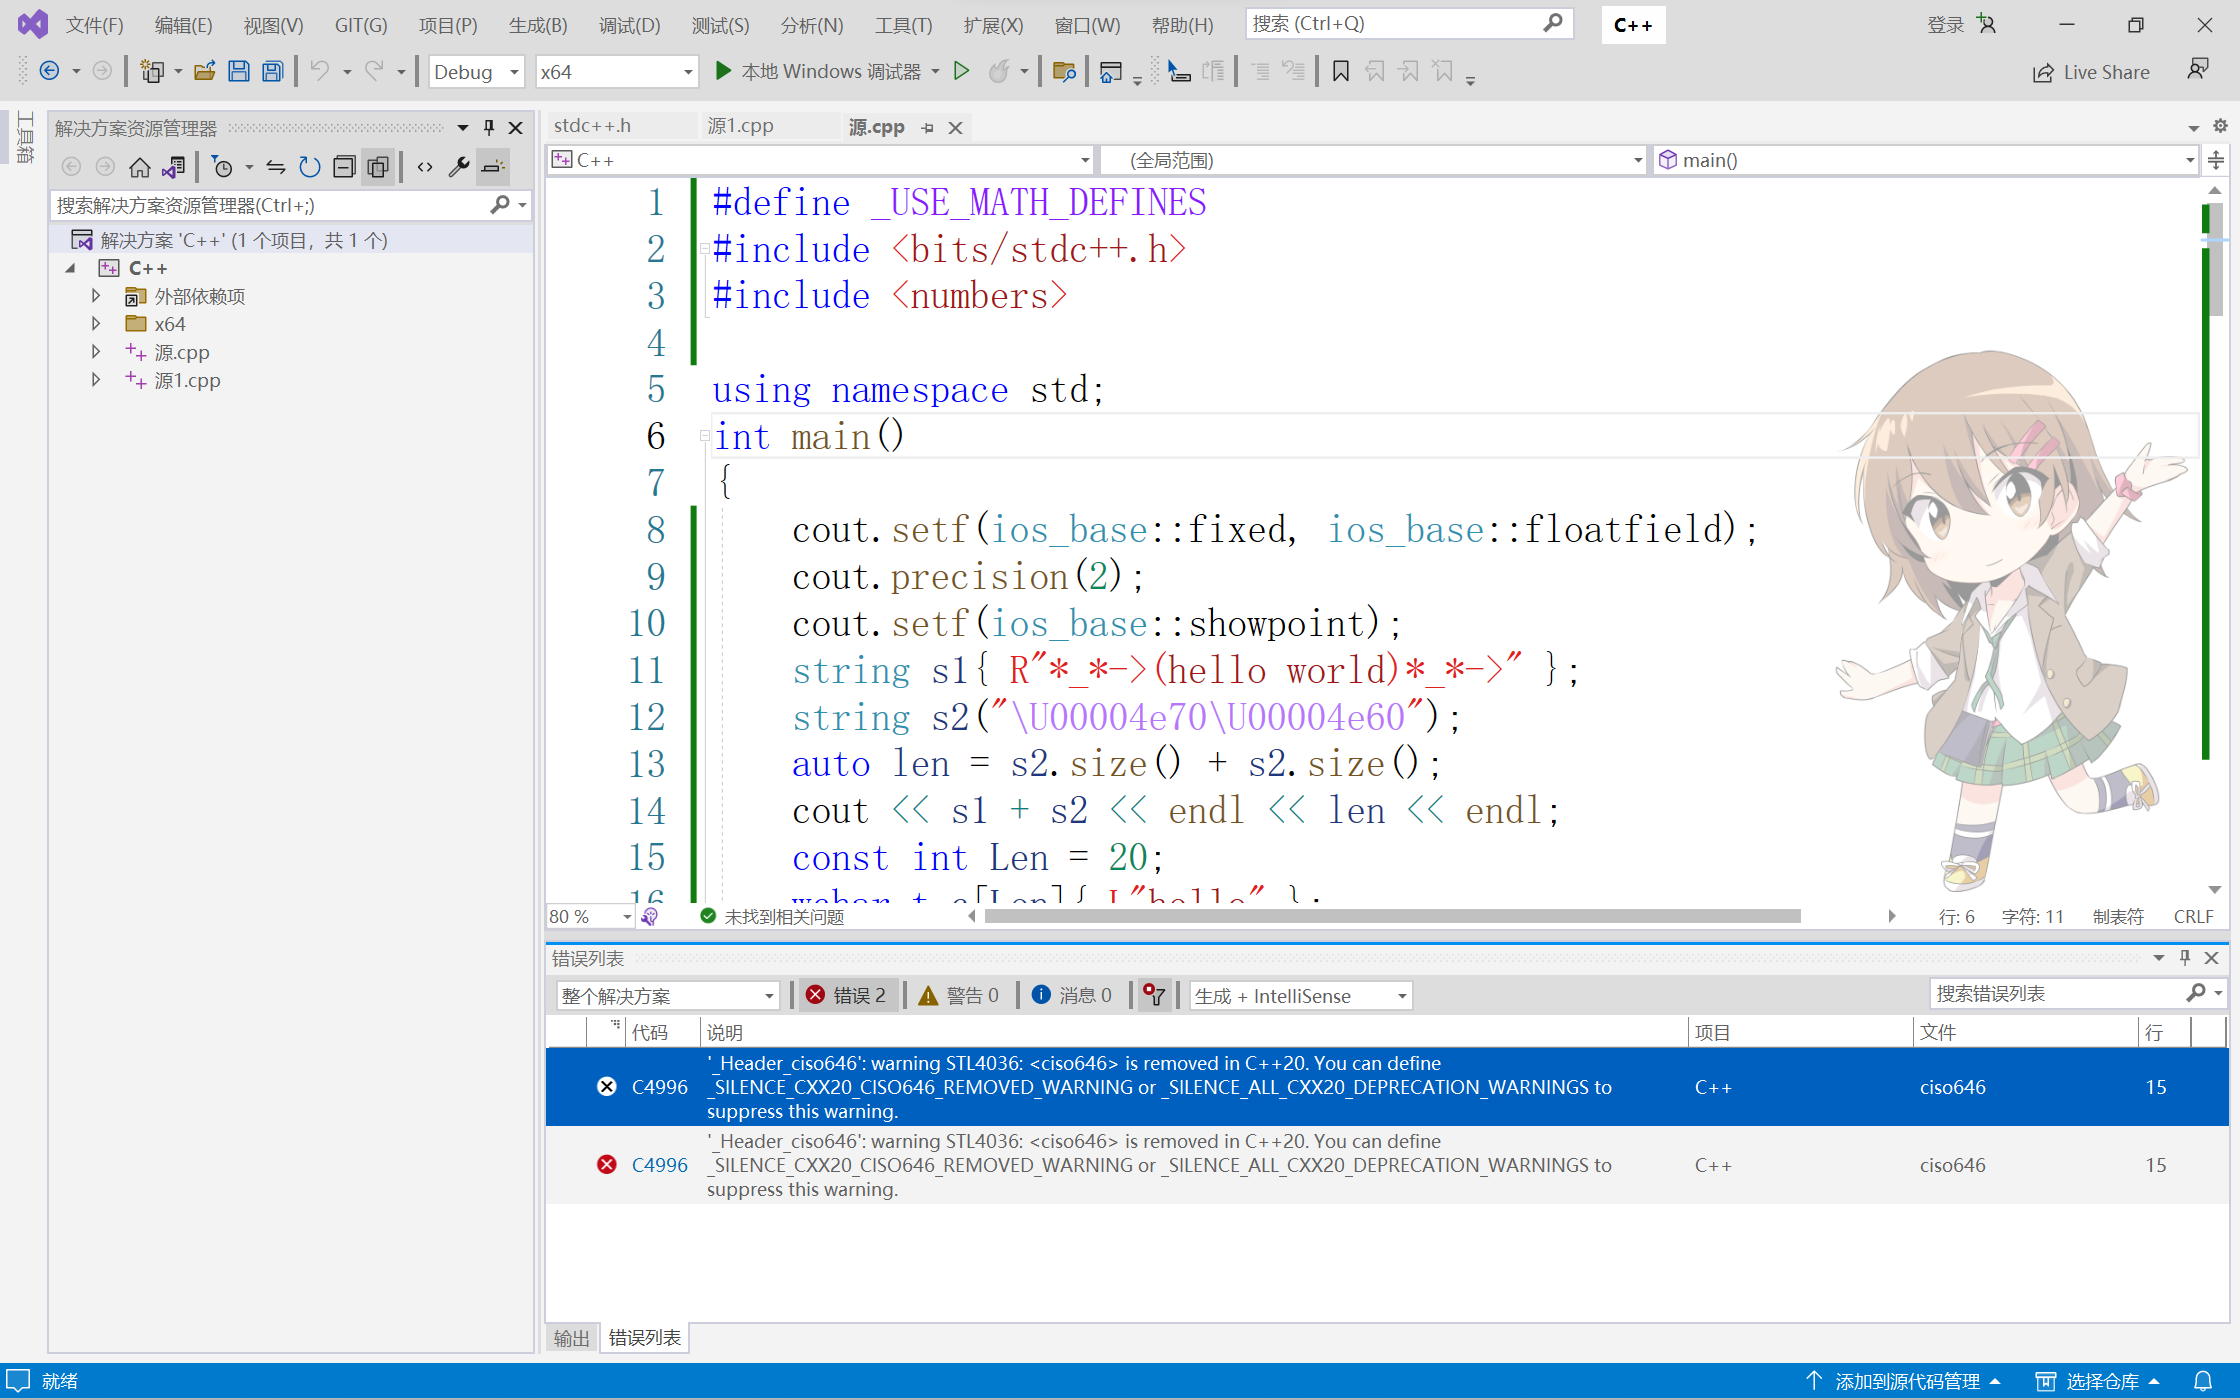Open Home in Solution Explorer toolbar
2240x1400 pixels.
click(140, 167)
